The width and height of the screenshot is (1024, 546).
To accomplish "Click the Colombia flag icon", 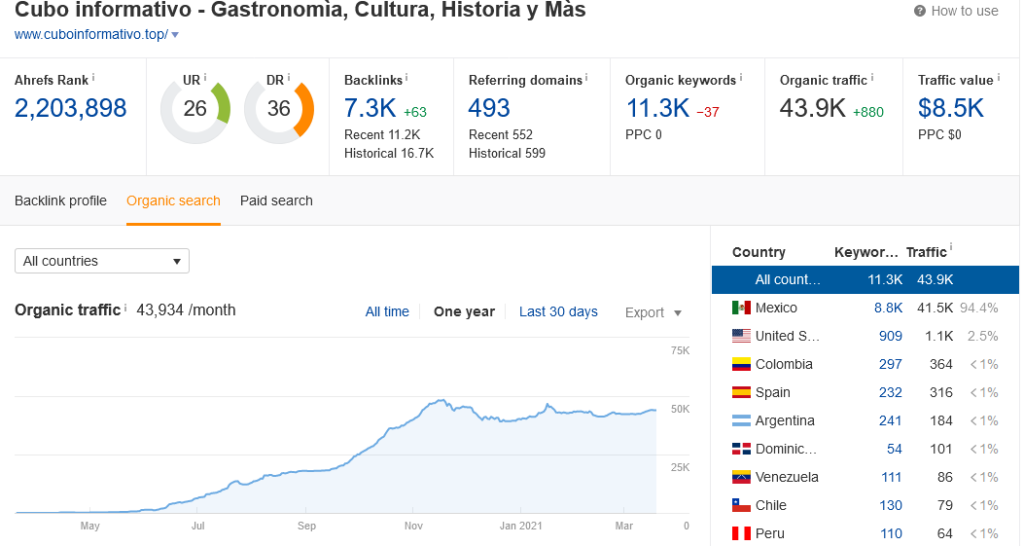I will click(741, 364).
